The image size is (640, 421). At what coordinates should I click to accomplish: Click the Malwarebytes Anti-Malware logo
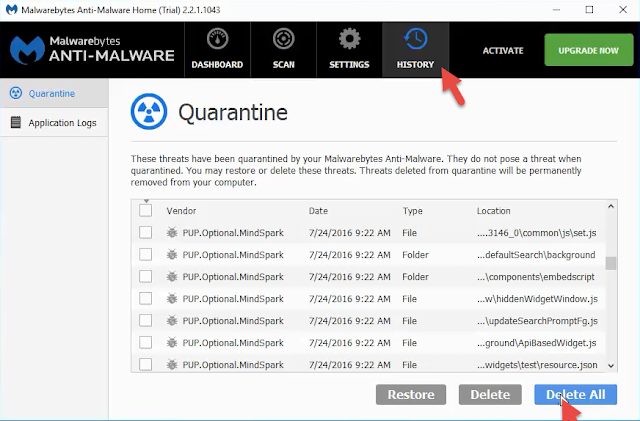coord(92,50)
